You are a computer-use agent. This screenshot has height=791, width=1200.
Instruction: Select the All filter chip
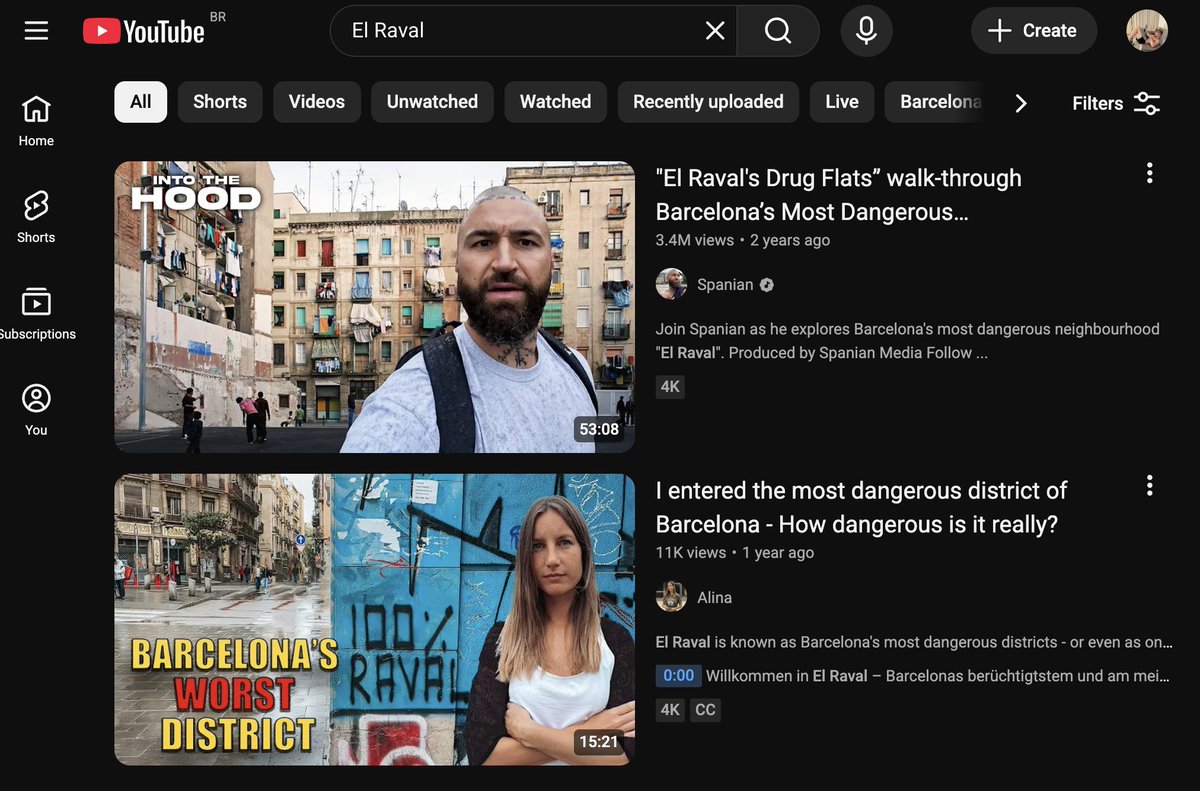tap(141, 102)
